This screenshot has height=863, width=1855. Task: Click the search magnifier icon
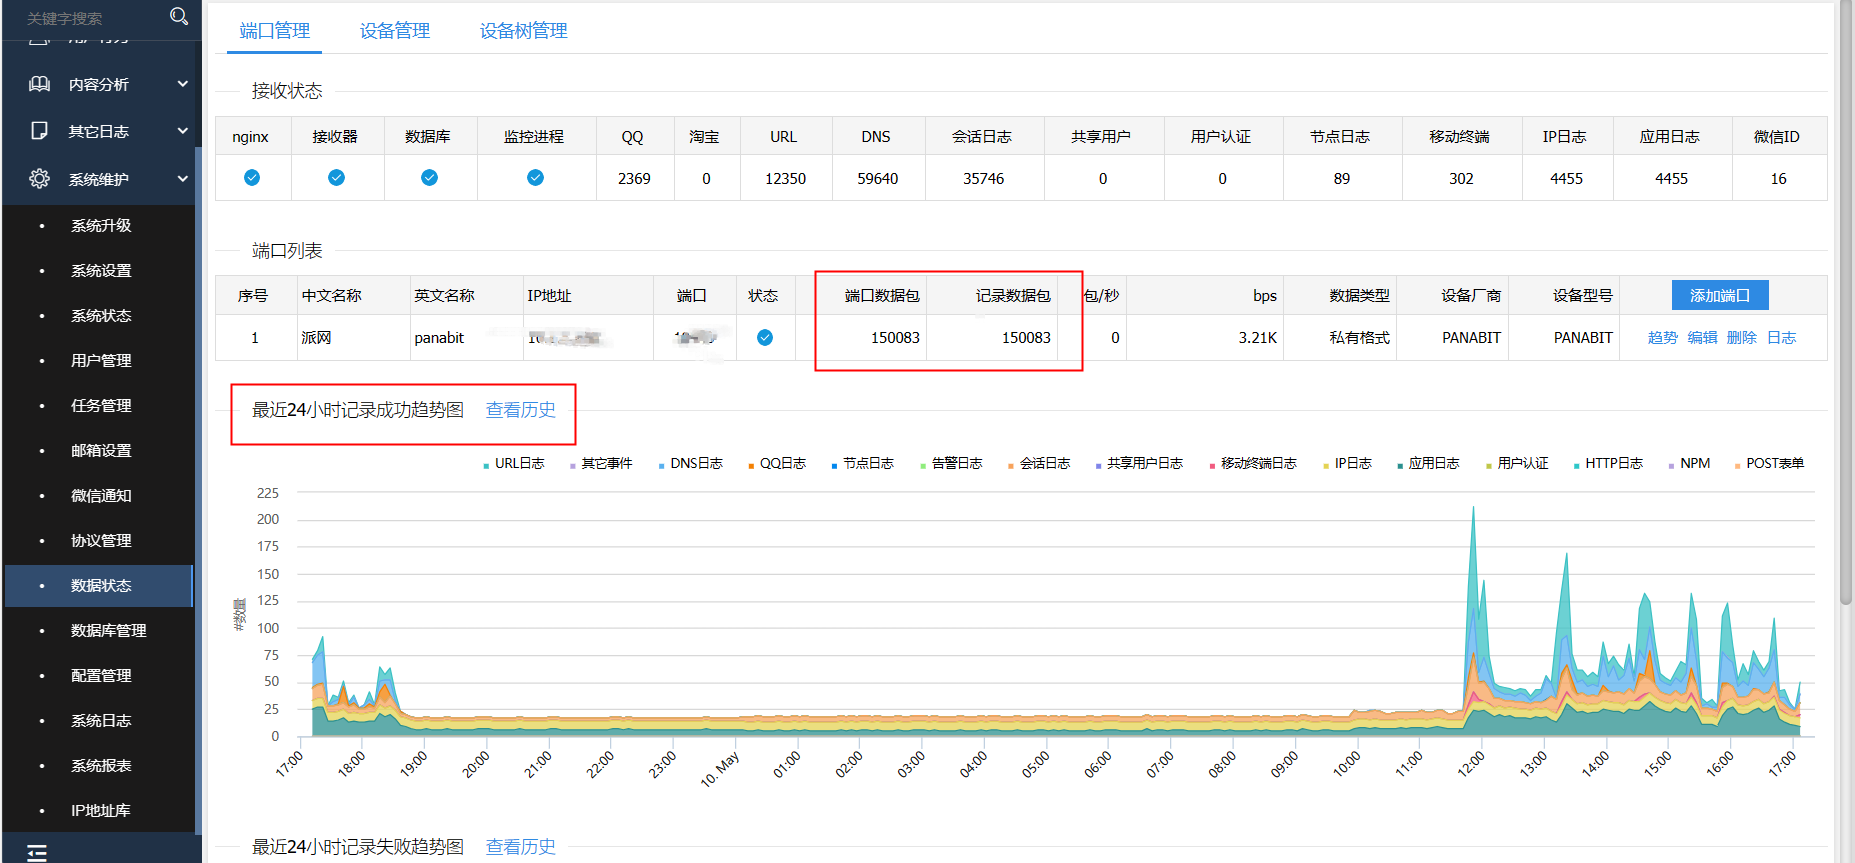[179, 16]
